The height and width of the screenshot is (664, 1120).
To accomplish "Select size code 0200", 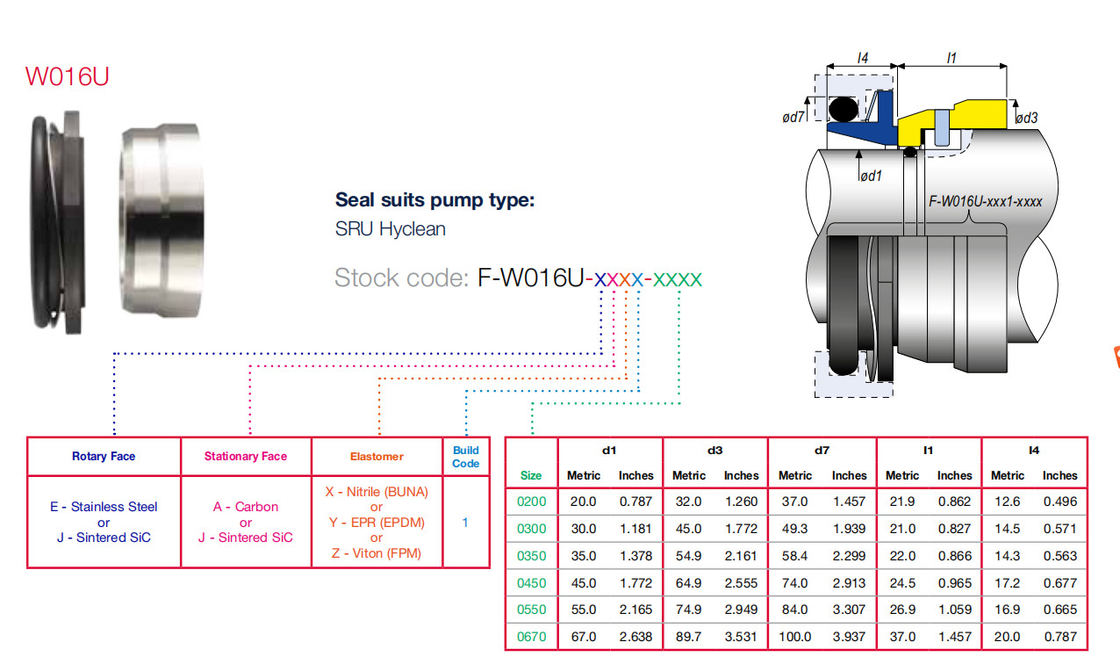I will (x=531, y=502).
